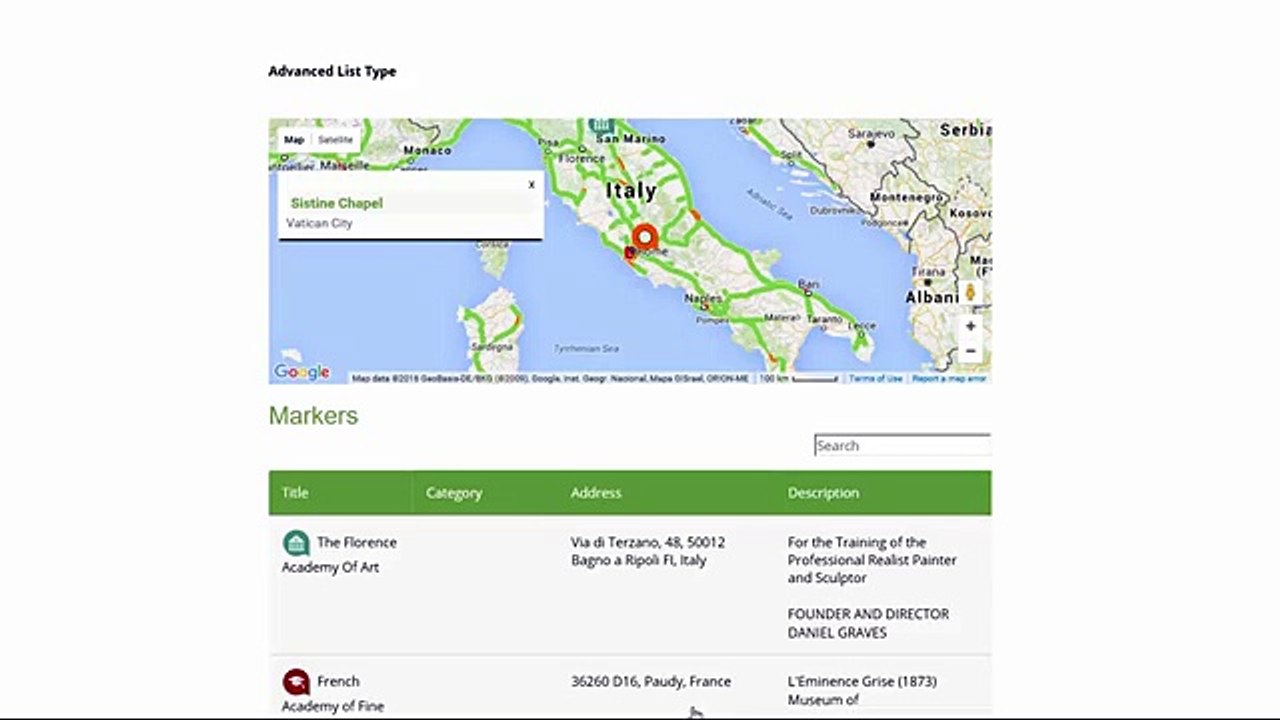Zoom in the map with plus button

pyautogui.click(x=969, y=326)
